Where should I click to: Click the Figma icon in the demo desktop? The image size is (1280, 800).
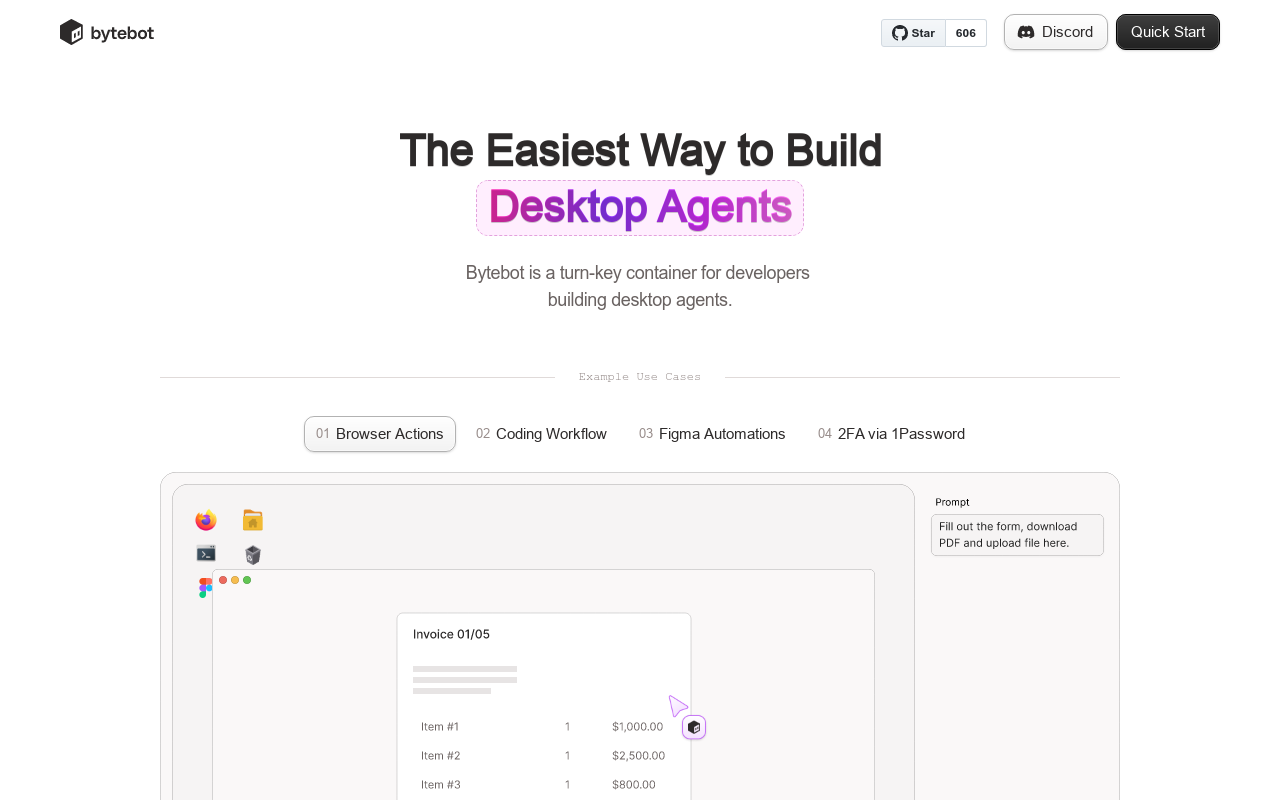click(x=204, y=588)
